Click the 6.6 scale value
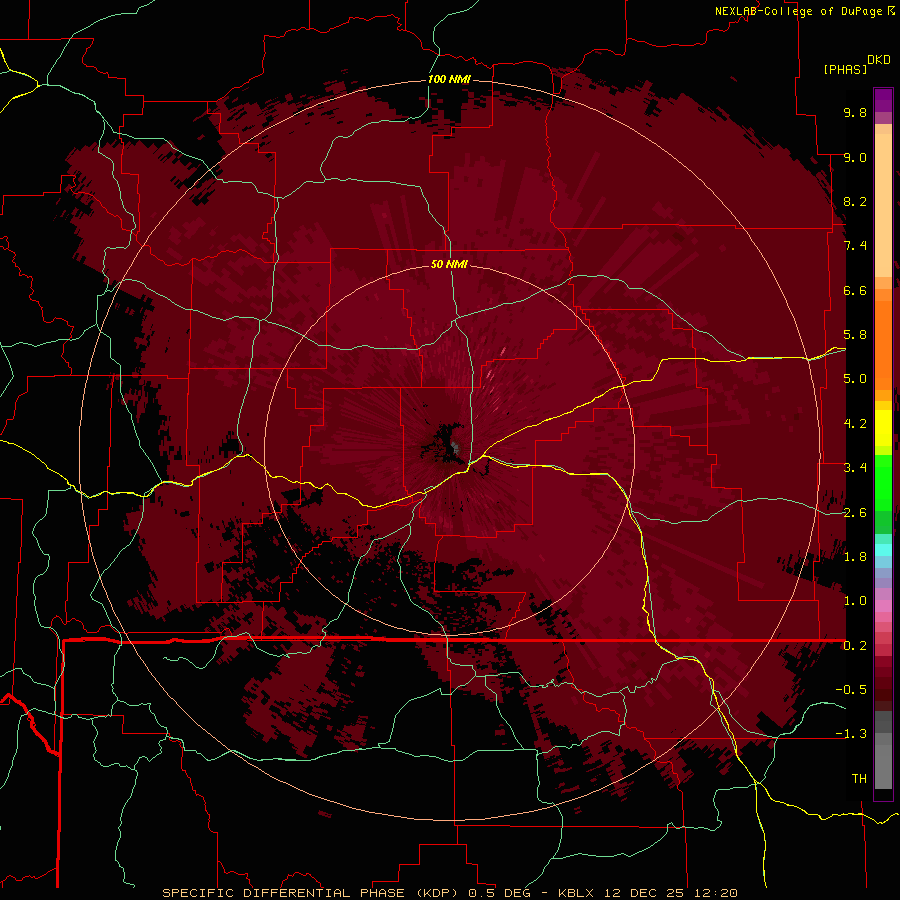900x900 pixels. (x=855, y=290)
